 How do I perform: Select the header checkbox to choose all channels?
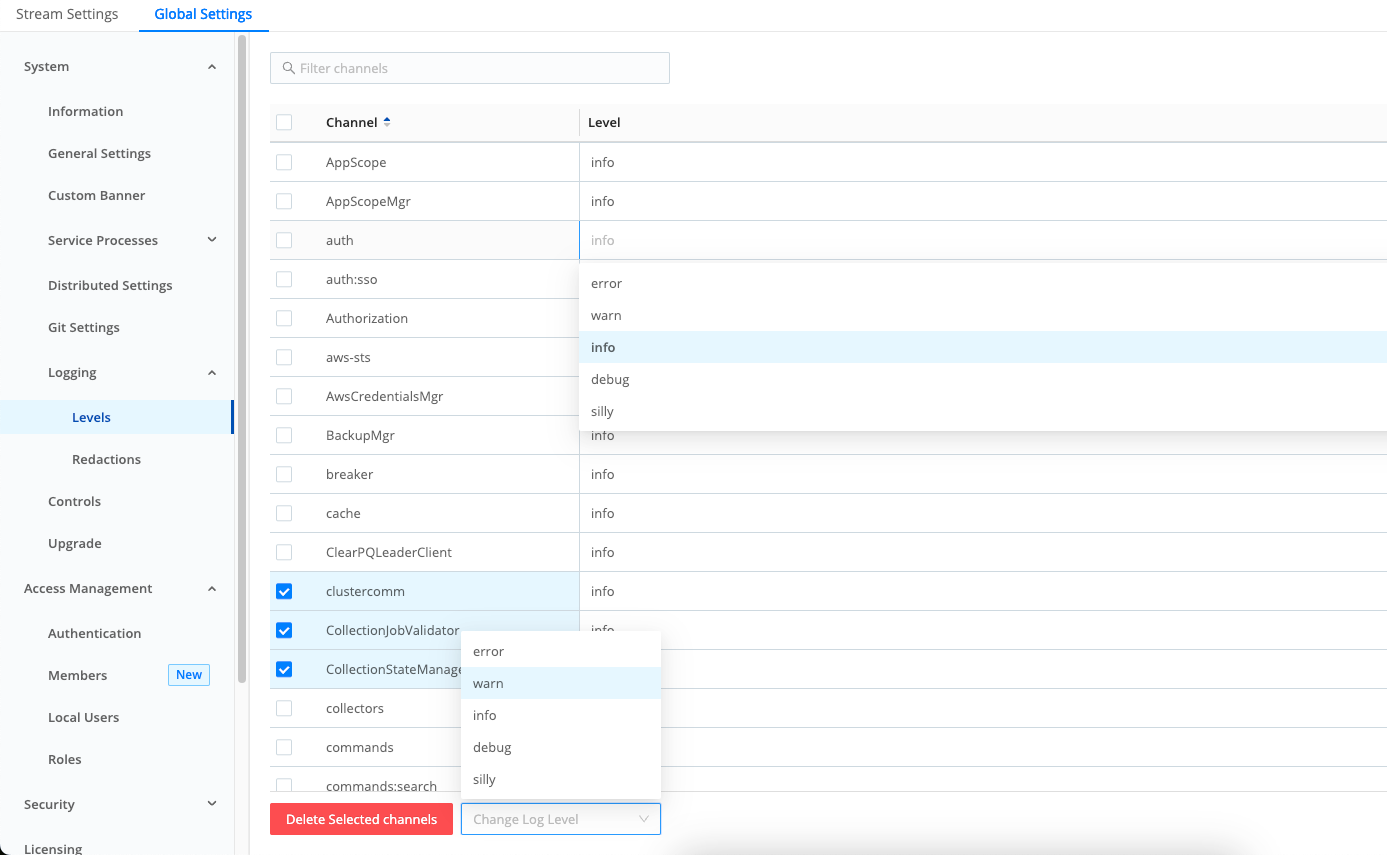(x=283, y=122)
